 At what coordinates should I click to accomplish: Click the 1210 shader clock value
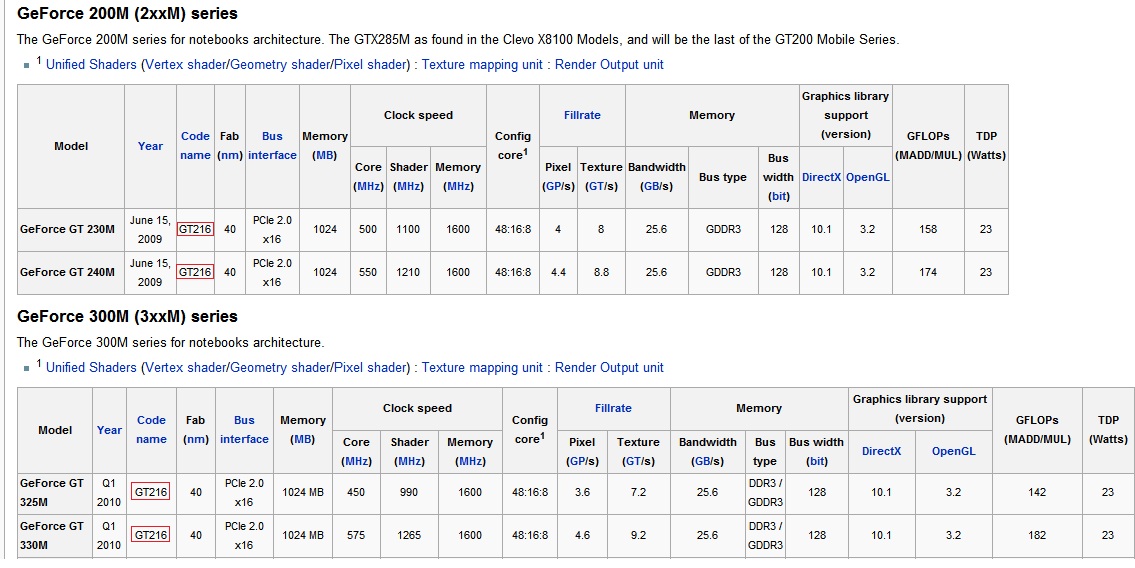[x=408, y=273]
